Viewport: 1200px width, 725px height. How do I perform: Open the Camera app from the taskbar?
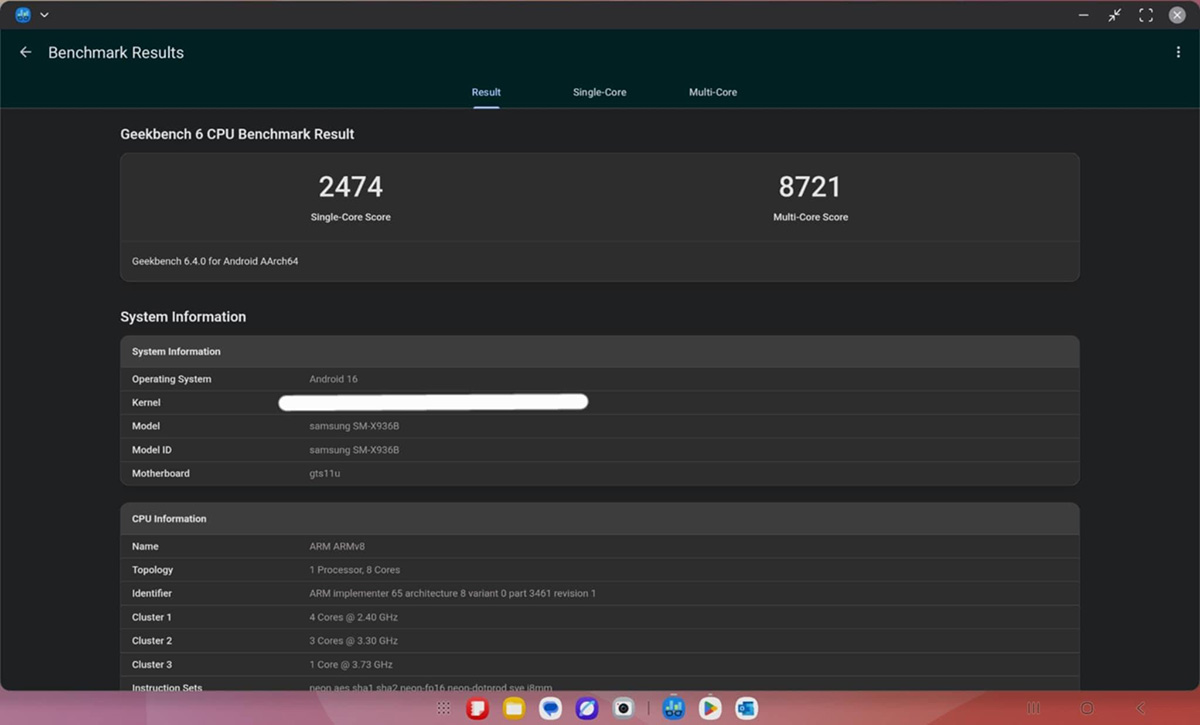[x=623, y=708]
